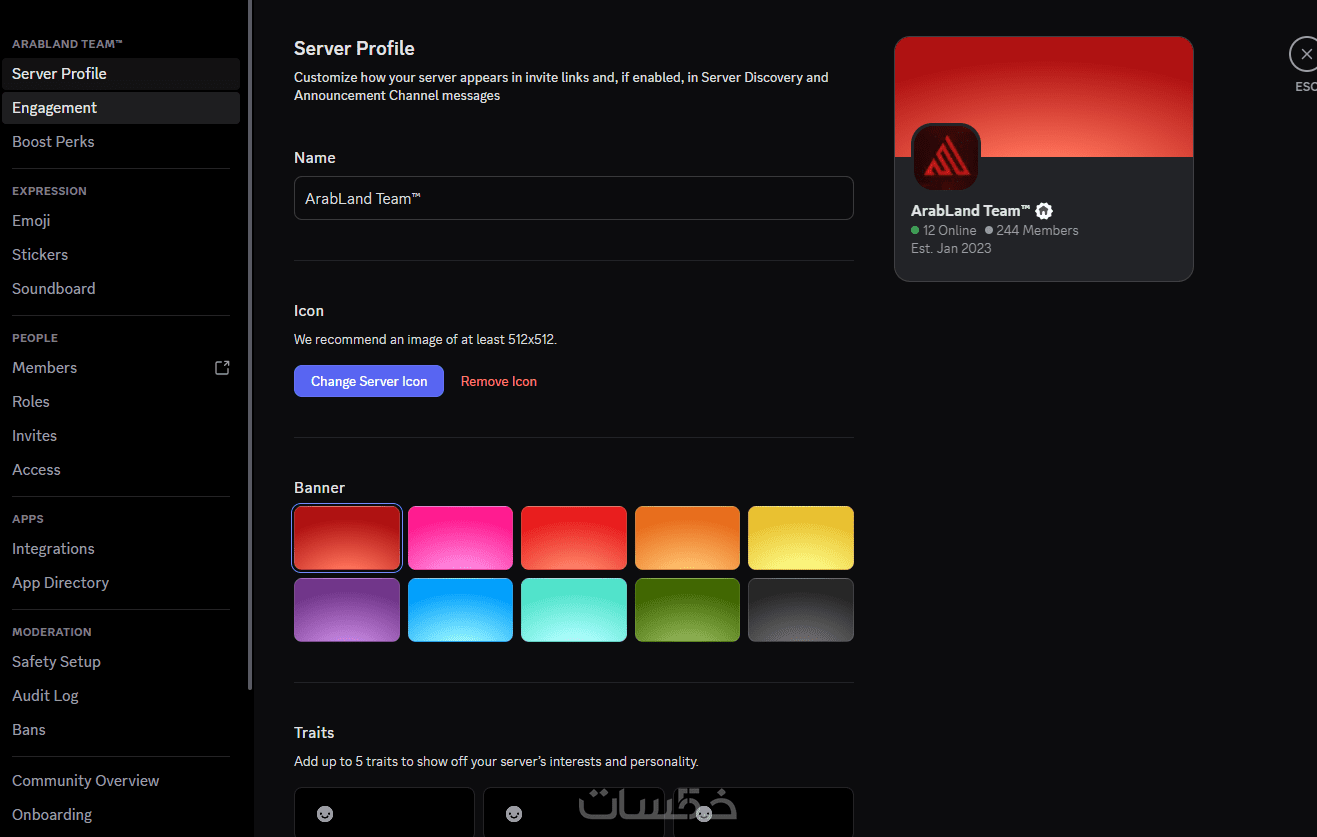Click the smiley emoji icon in the first trait box
Viewport: 1317px width, 837px height.
pyautogui.click(x=325, y=814)
